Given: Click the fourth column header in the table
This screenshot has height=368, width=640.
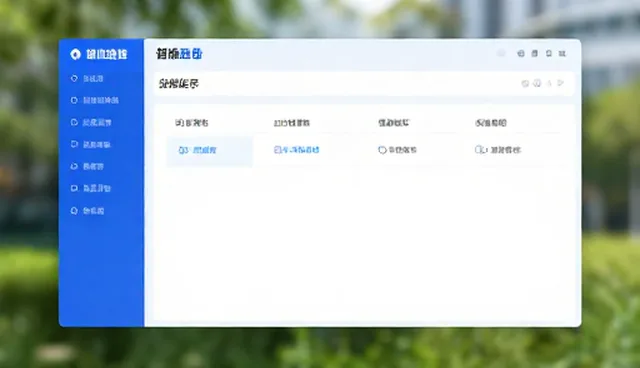Looking at the screenshot, I should click(491, 123).
